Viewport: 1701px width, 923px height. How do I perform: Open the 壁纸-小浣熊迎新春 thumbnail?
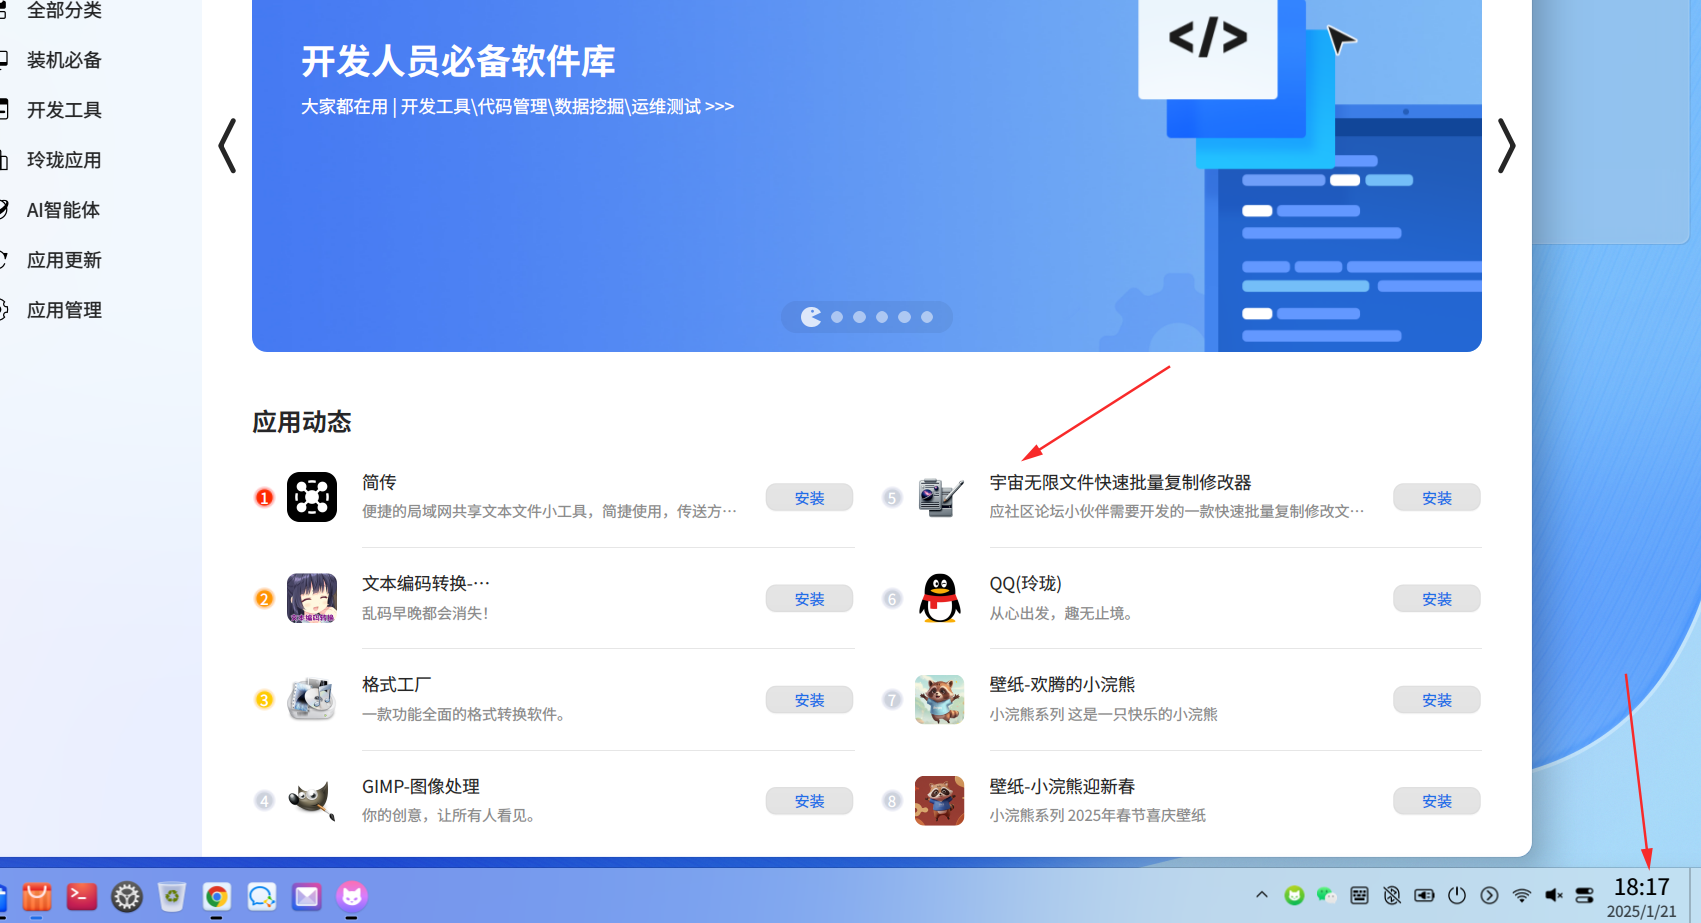tap(940, 800)
